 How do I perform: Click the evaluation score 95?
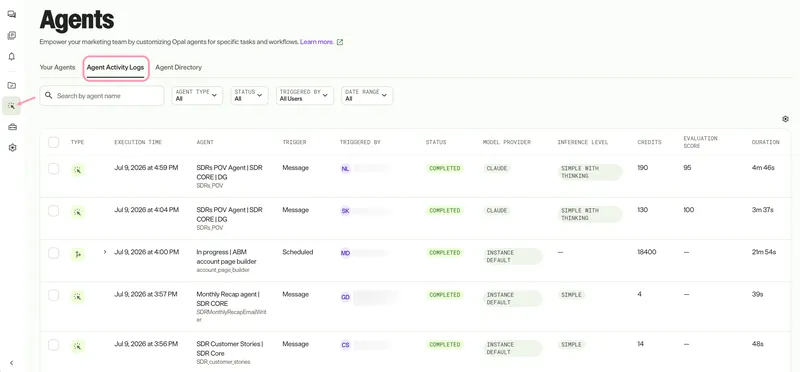pos(687,168)
